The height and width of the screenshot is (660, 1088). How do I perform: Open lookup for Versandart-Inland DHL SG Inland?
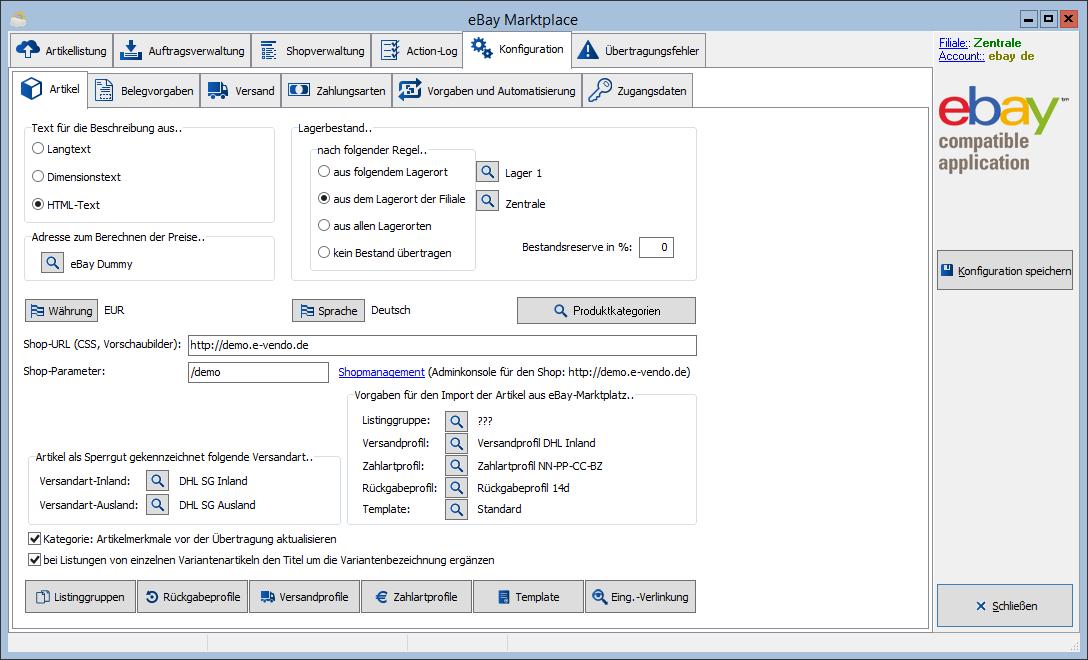tap(158, 480)
